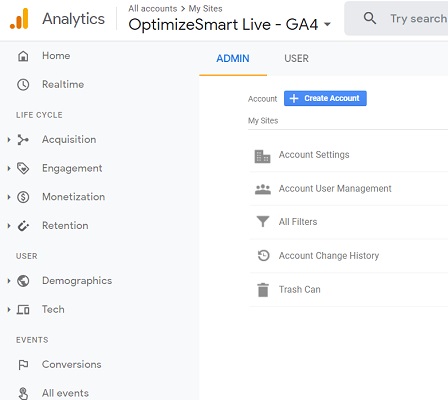448x400 pixels.
Task: Select the All events touch icon
Action: [23, 393]
